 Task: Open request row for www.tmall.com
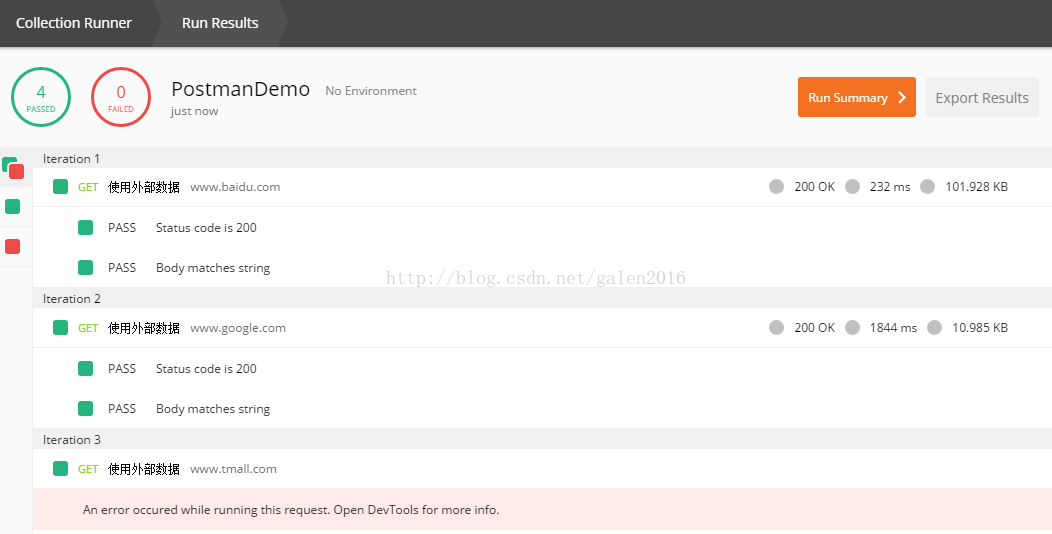click(x=542, y=469)
